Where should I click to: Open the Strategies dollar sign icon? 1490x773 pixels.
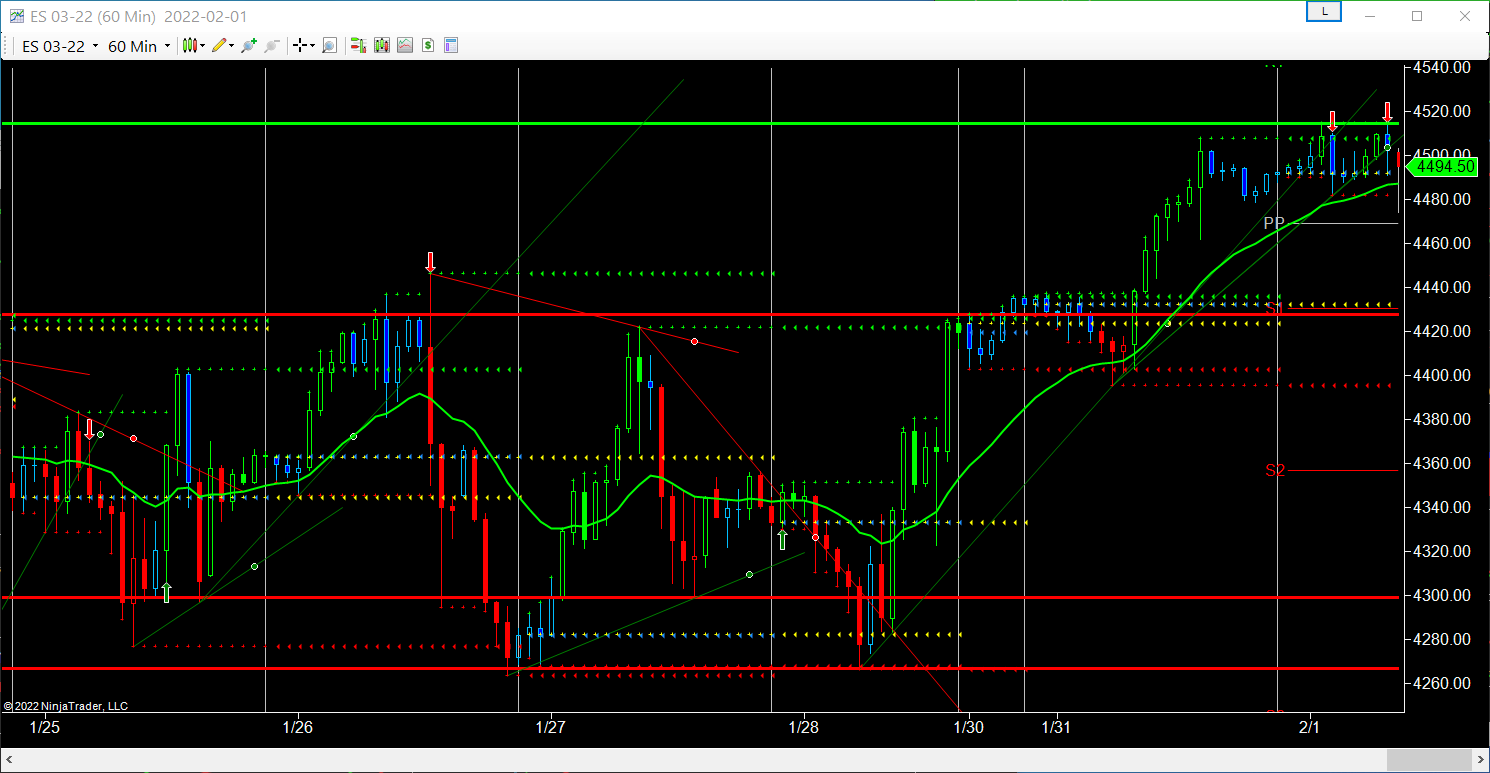pyautogui.click(x=427, y=45)
